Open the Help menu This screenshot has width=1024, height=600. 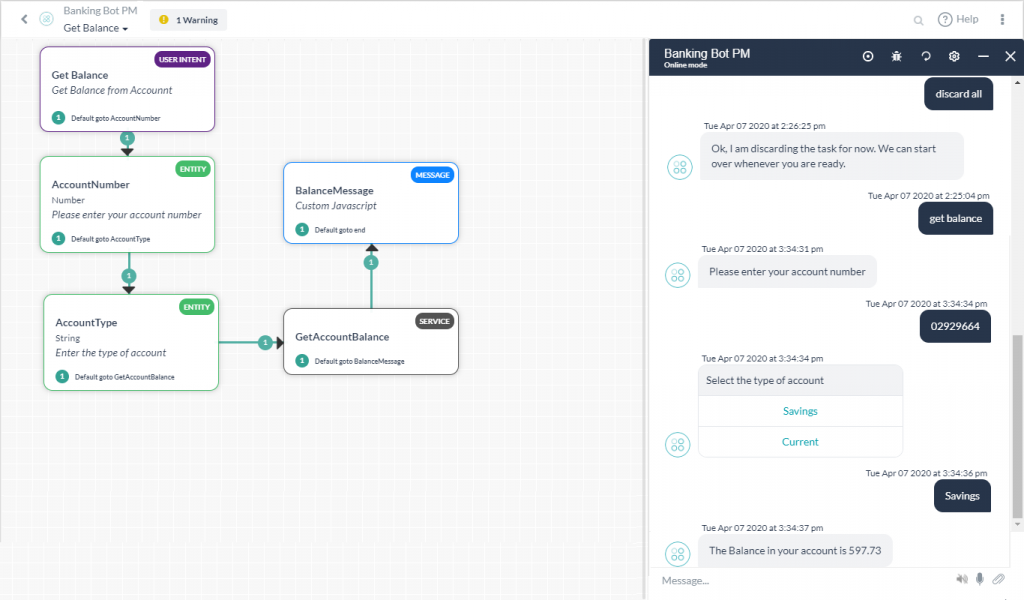click(x=957, y=19)
